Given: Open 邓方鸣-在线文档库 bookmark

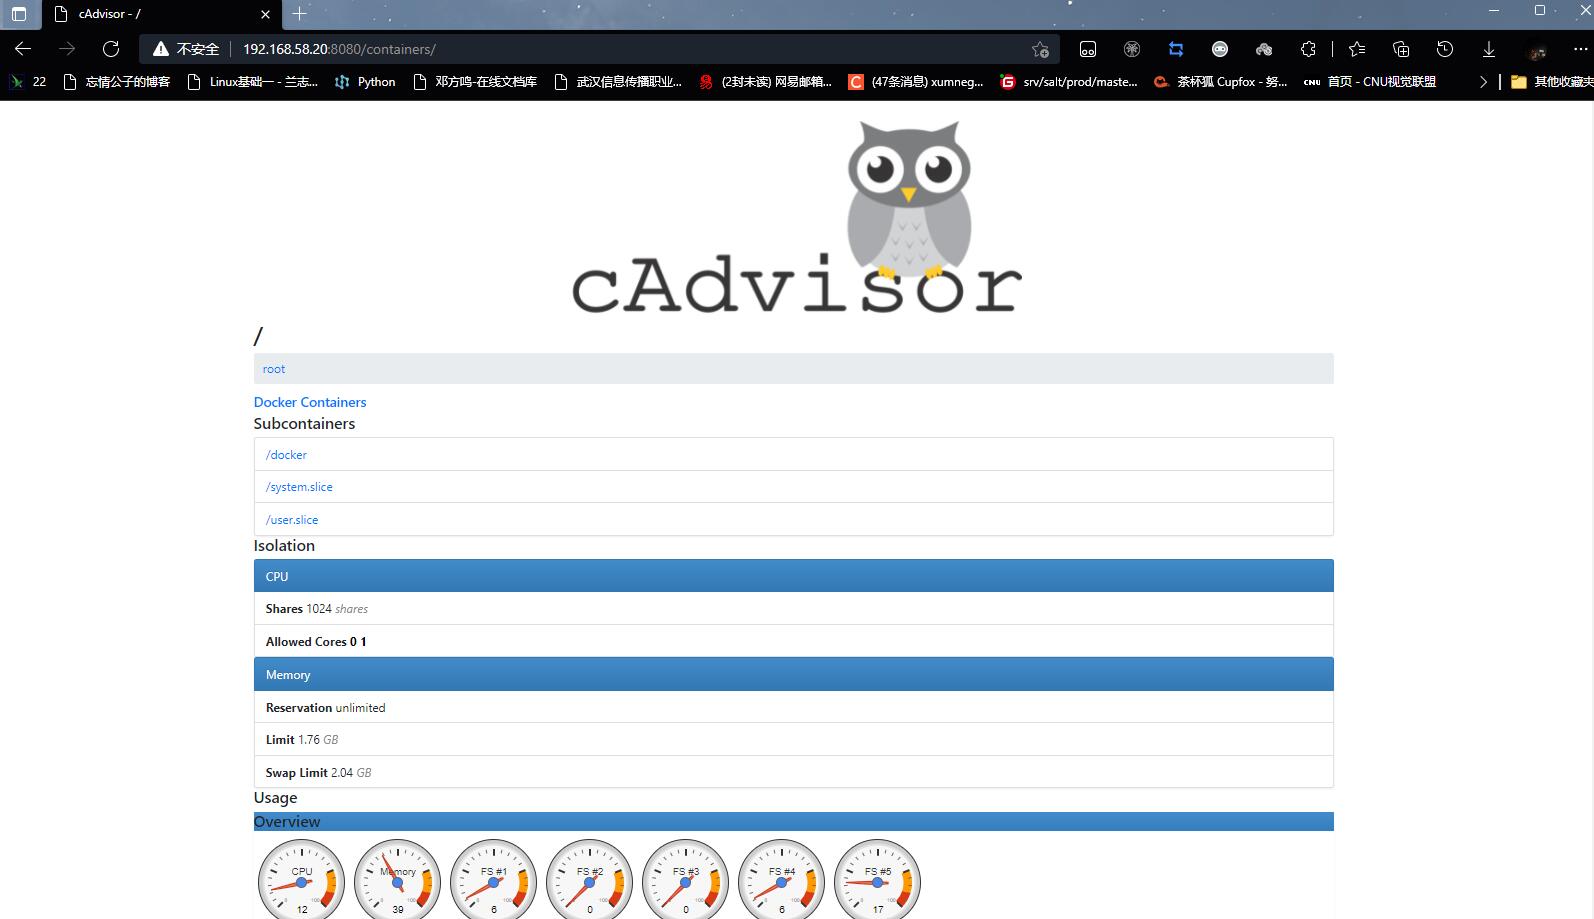Looking at the screenshot, I should coord(475,82).
